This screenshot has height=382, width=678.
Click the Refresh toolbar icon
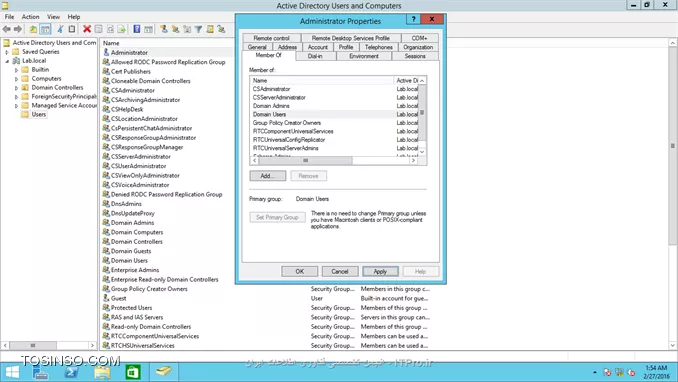tap(110, 29)
